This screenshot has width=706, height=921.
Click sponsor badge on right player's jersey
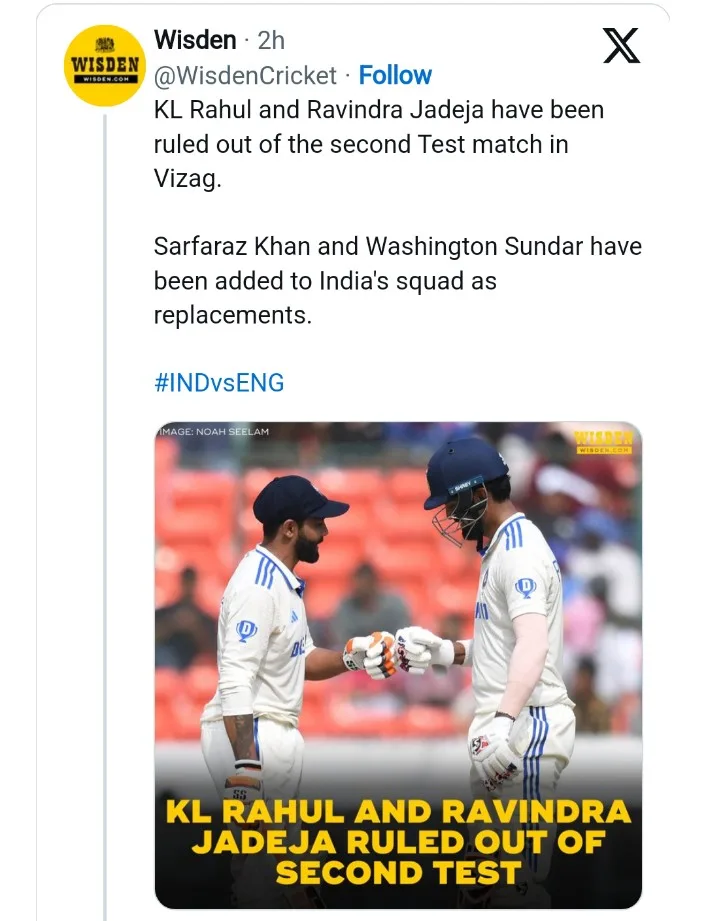pyautogui.click(x=525, y=588)
